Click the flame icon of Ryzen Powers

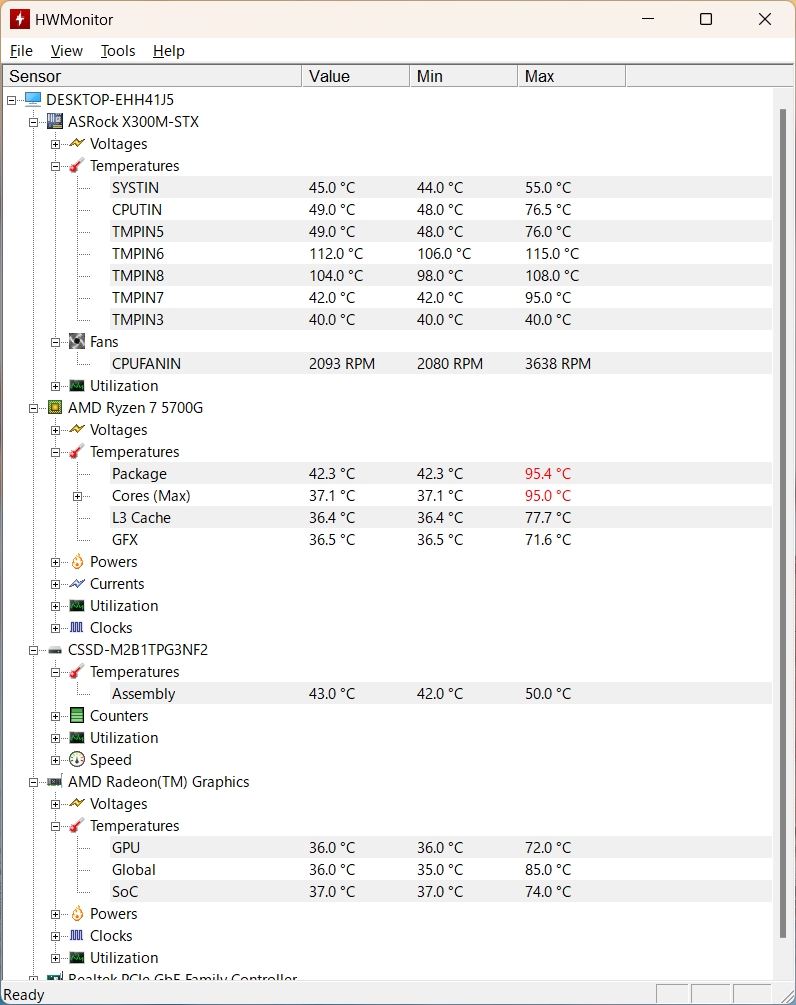pos(77,561)
